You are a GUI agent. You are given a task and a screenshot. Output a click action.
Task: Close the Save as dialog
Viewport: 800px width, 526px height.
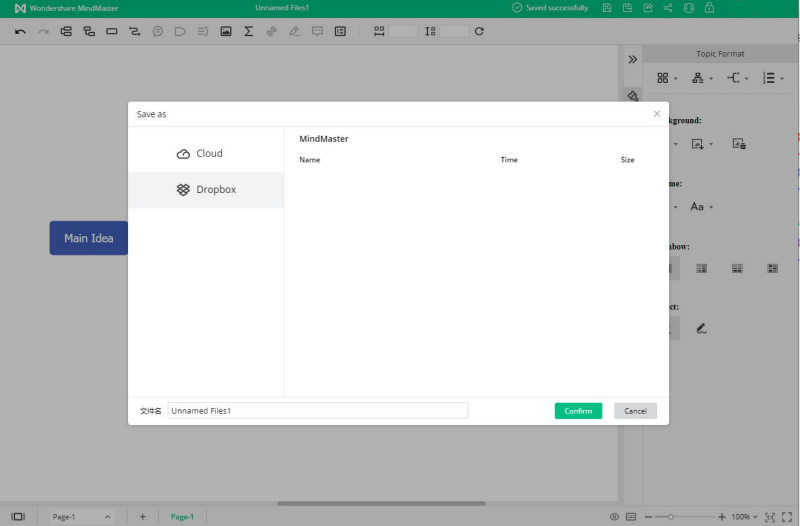[657, 114]
